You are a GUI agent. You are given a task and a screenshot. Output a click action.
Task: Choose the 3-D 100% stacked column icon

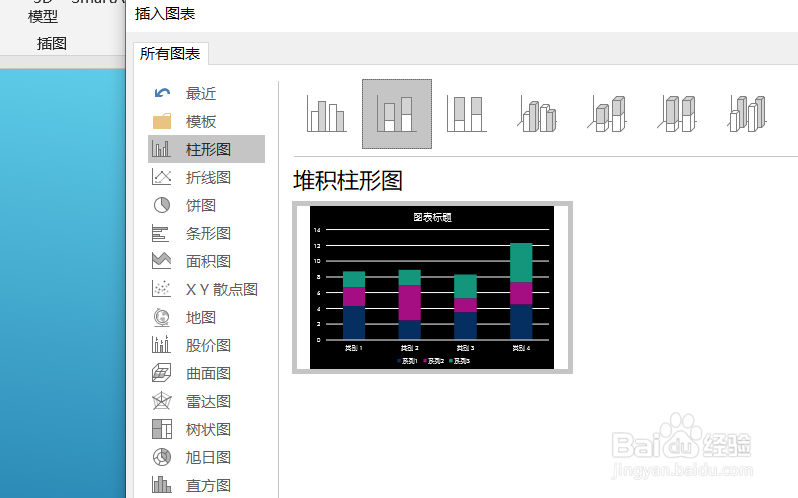point(677,114)
